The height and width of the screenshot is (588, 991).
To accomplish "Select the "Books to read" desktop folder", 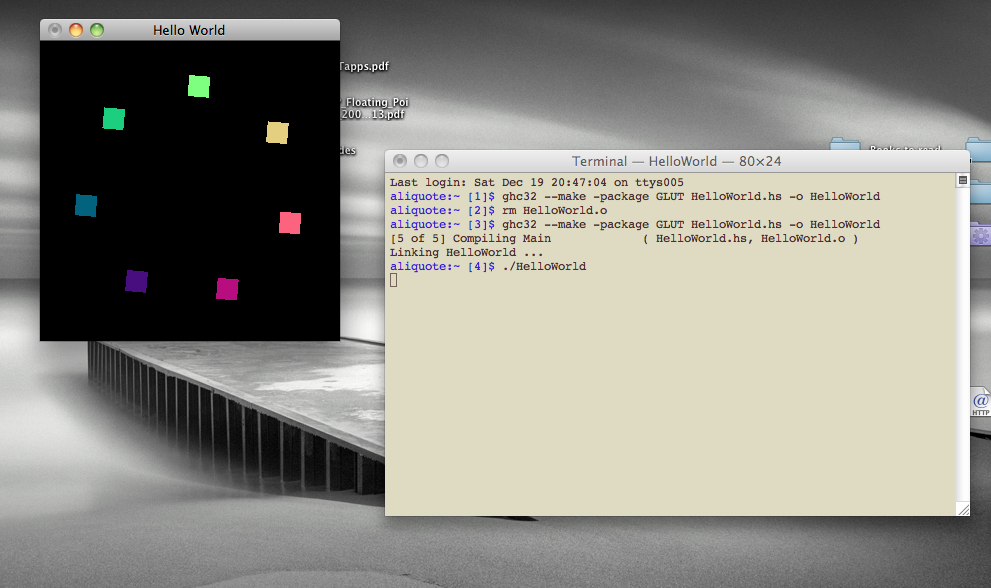I will pos(845,148).
